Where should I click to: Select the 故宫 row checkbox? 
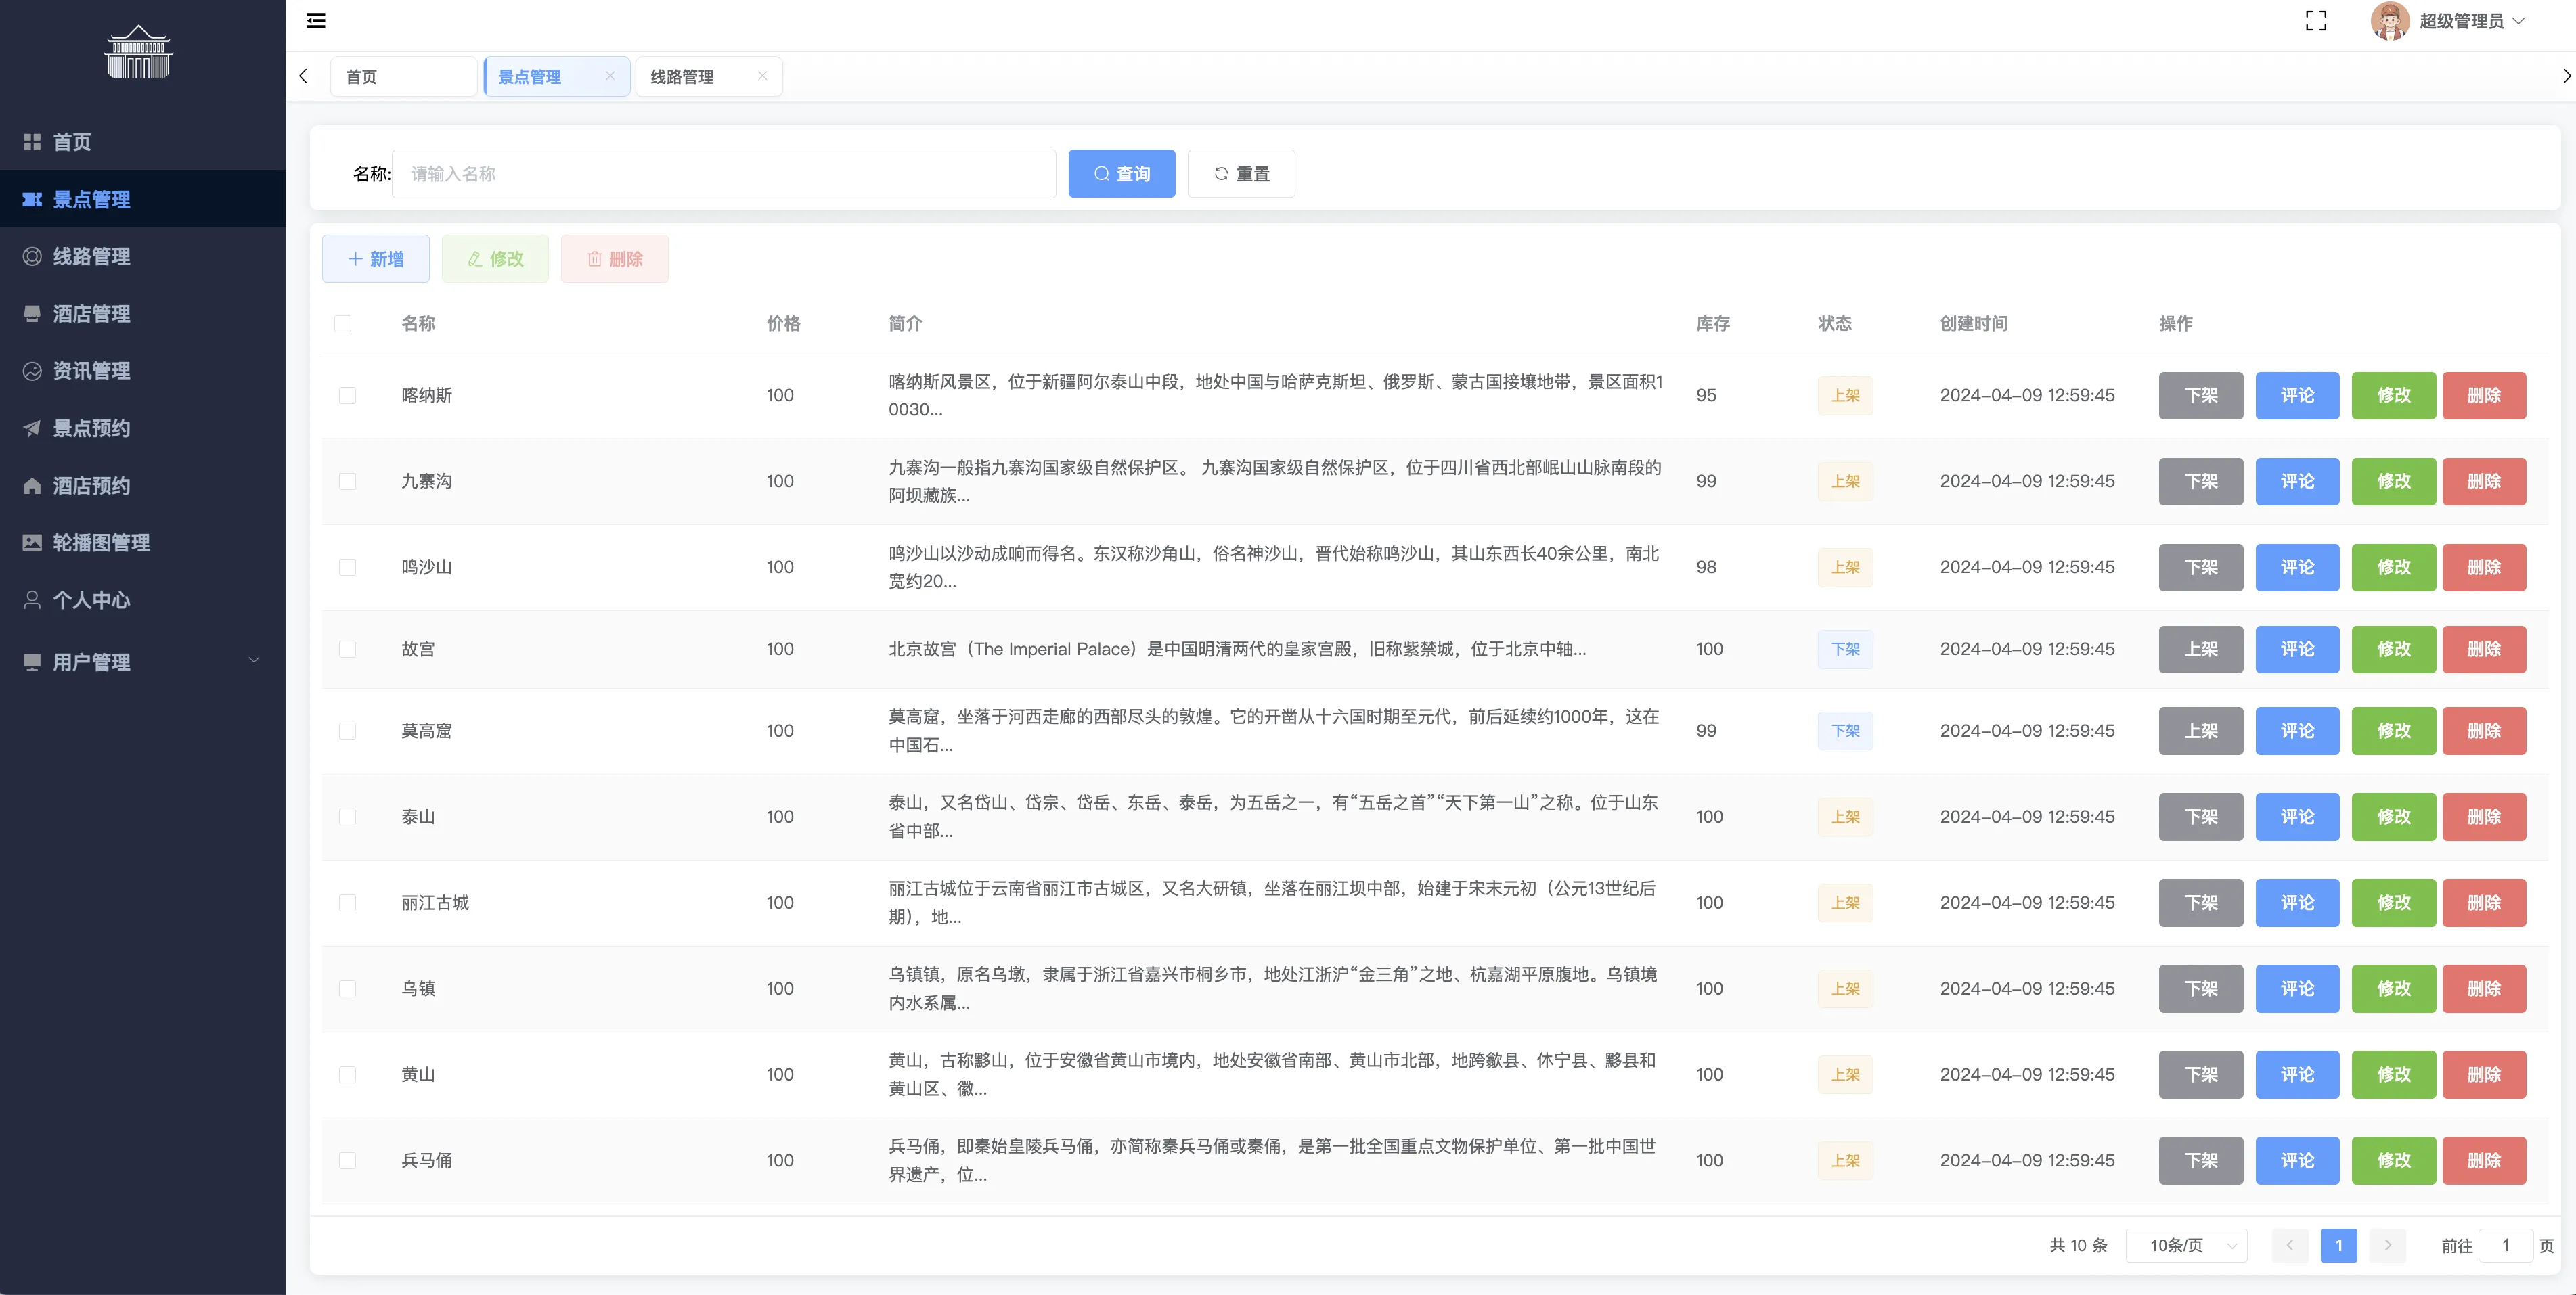tap(347, 650)
